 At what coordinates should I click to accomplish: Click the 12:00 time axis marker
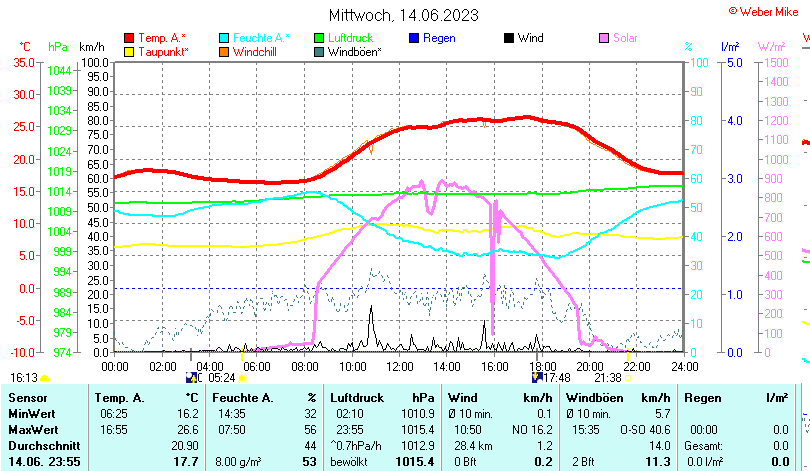click(x=399, y=365)
